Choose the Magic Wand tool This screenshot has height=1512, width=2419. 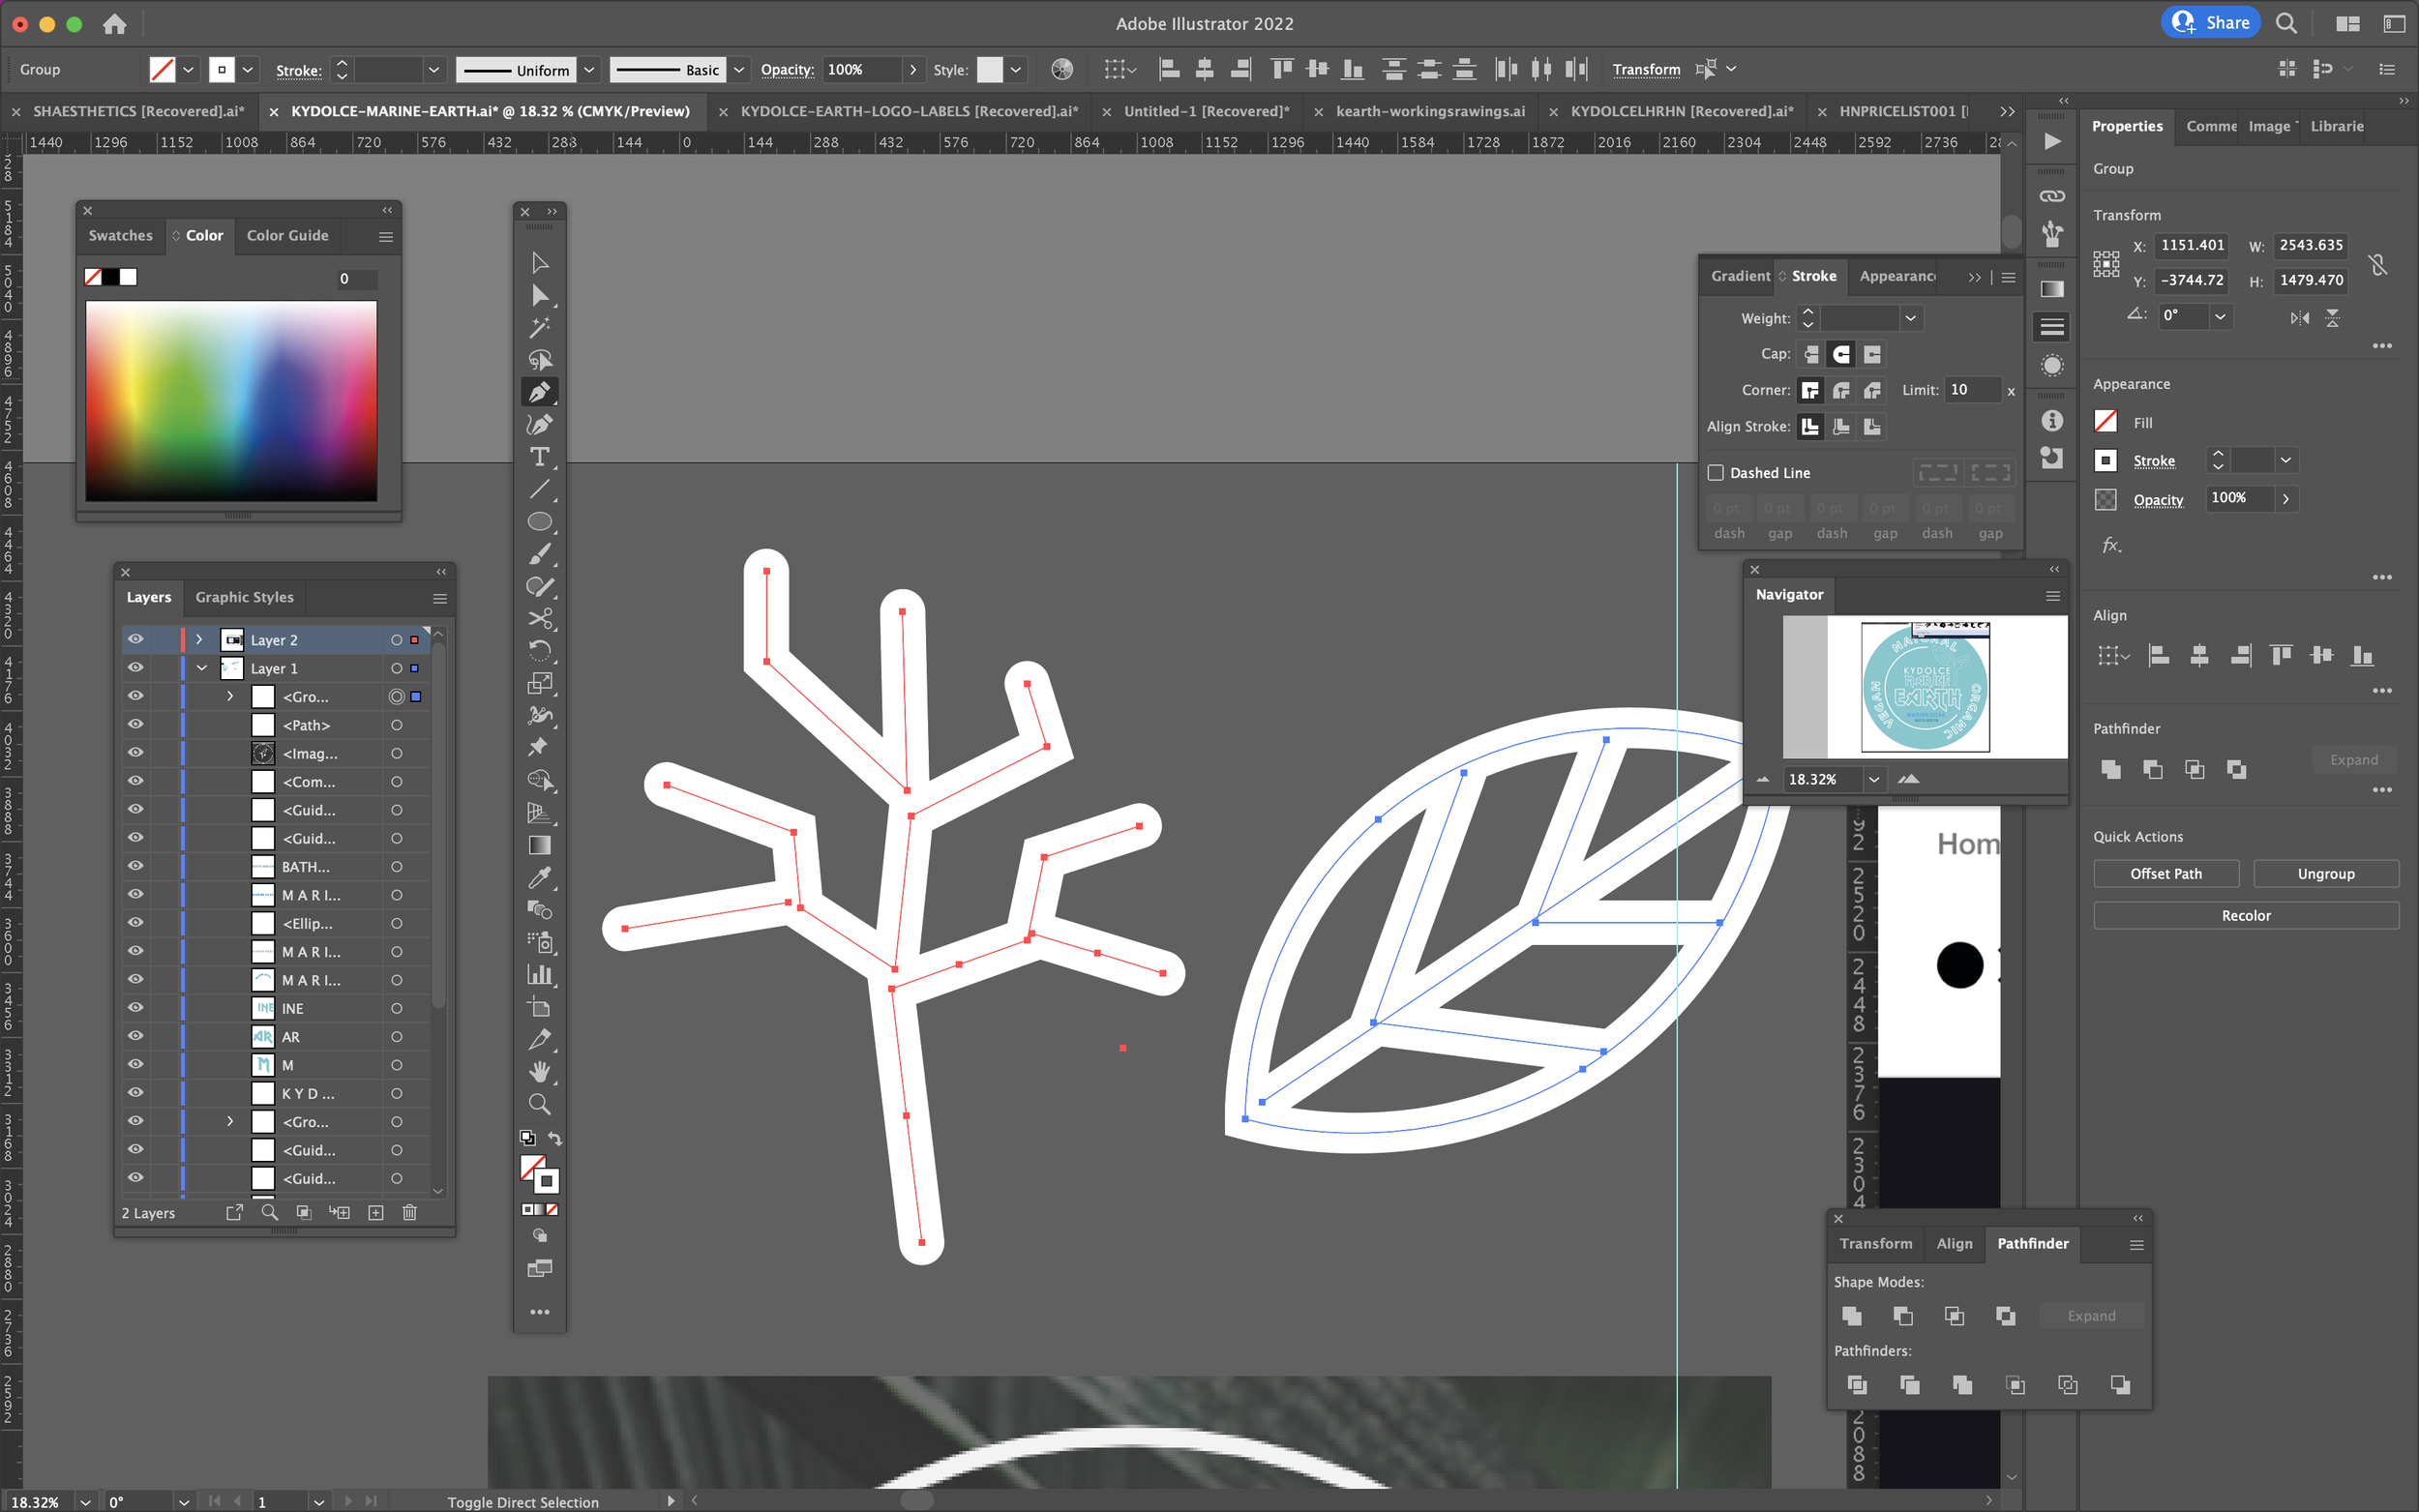[539, 328]
